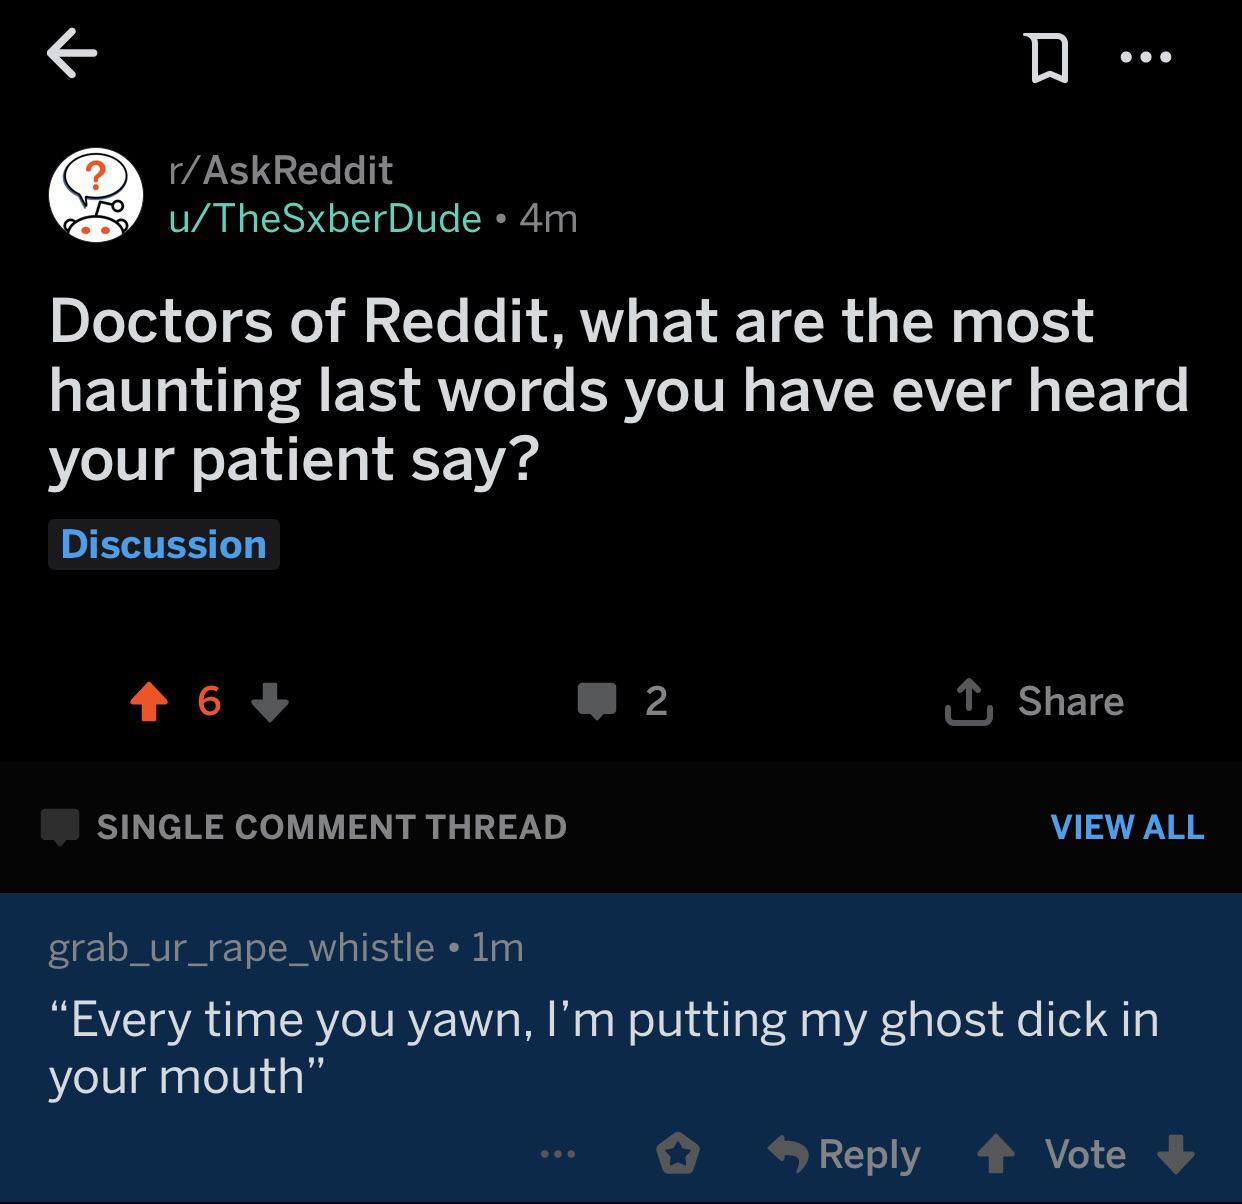Upvote the post with the orange arrow
The width and height of the screenshot is (1242, 1204).
pyautogui.click(x=148, y=701)
